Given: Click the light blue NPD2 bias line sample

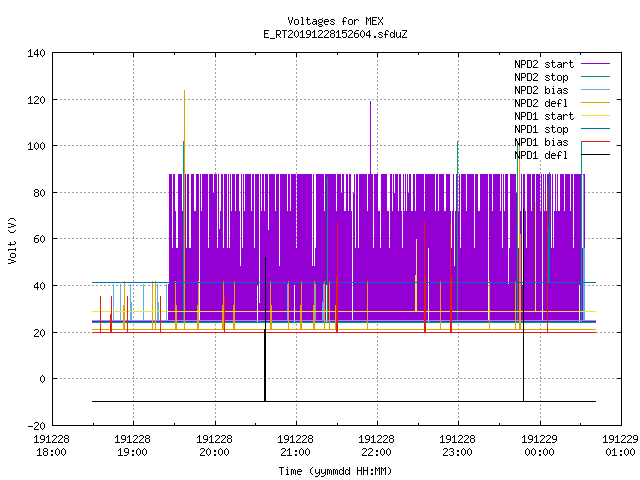Looking at the screenshot, I should click(x=596, y=89).
